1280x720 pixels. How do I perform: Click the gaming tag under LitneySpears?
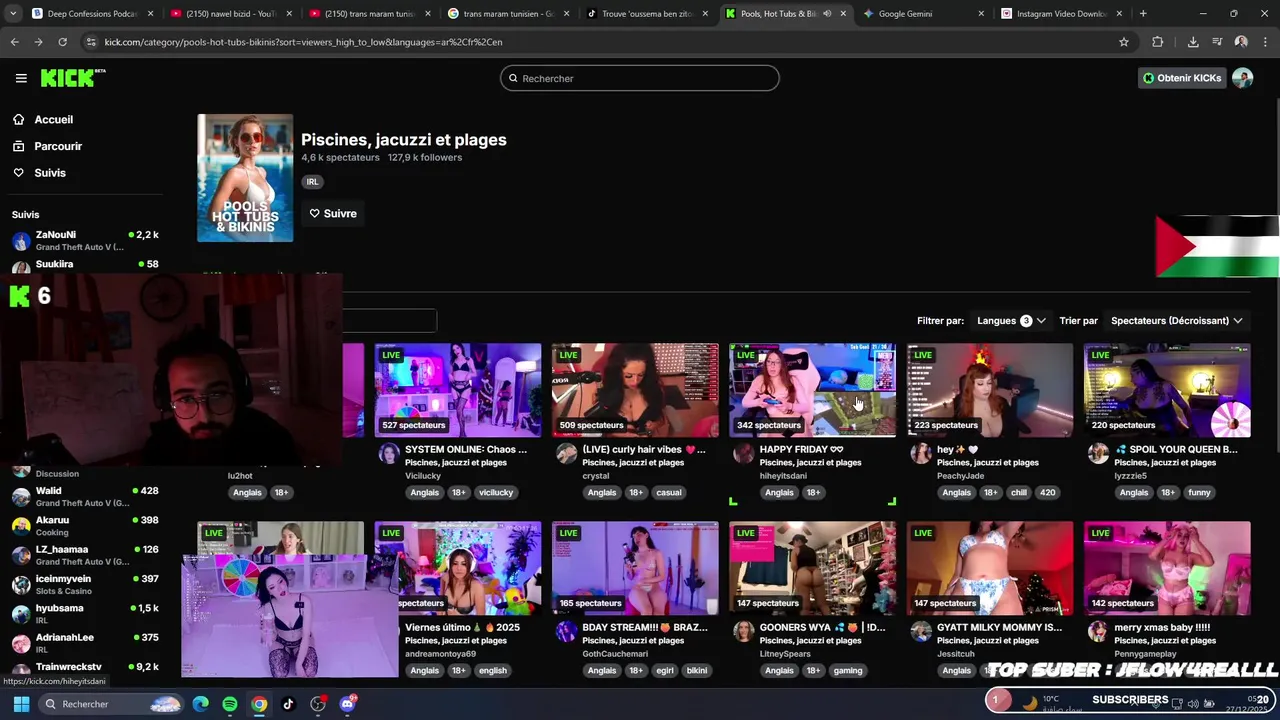[848, 670]
